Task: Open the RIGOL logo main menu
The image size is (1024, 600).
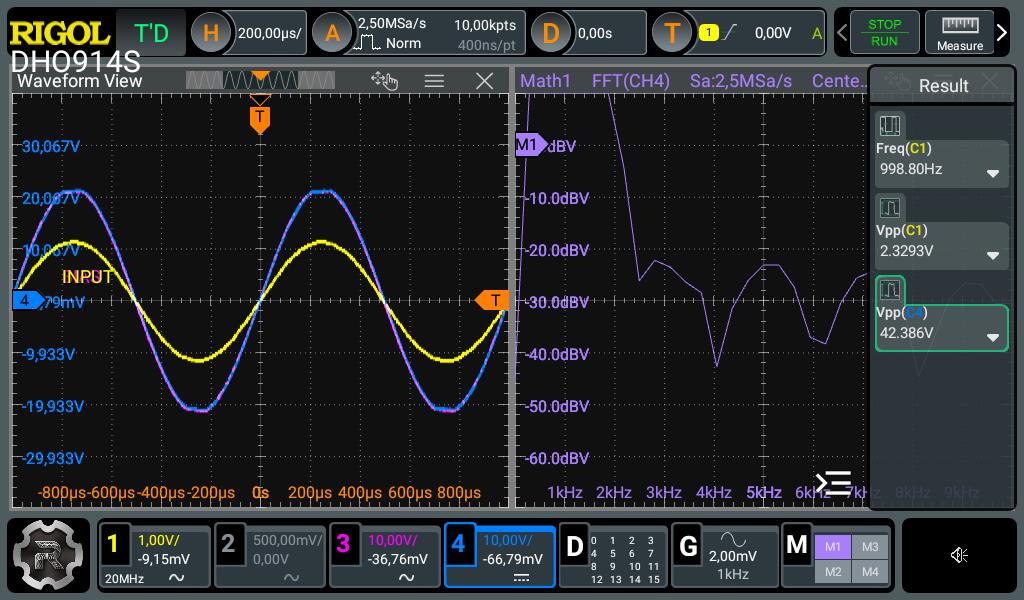Action: 59,32
